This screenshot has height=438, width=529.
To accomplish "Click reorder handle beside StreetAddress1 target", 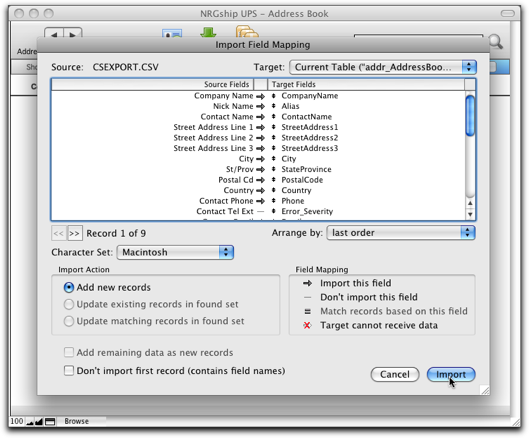I will (274, 127).
